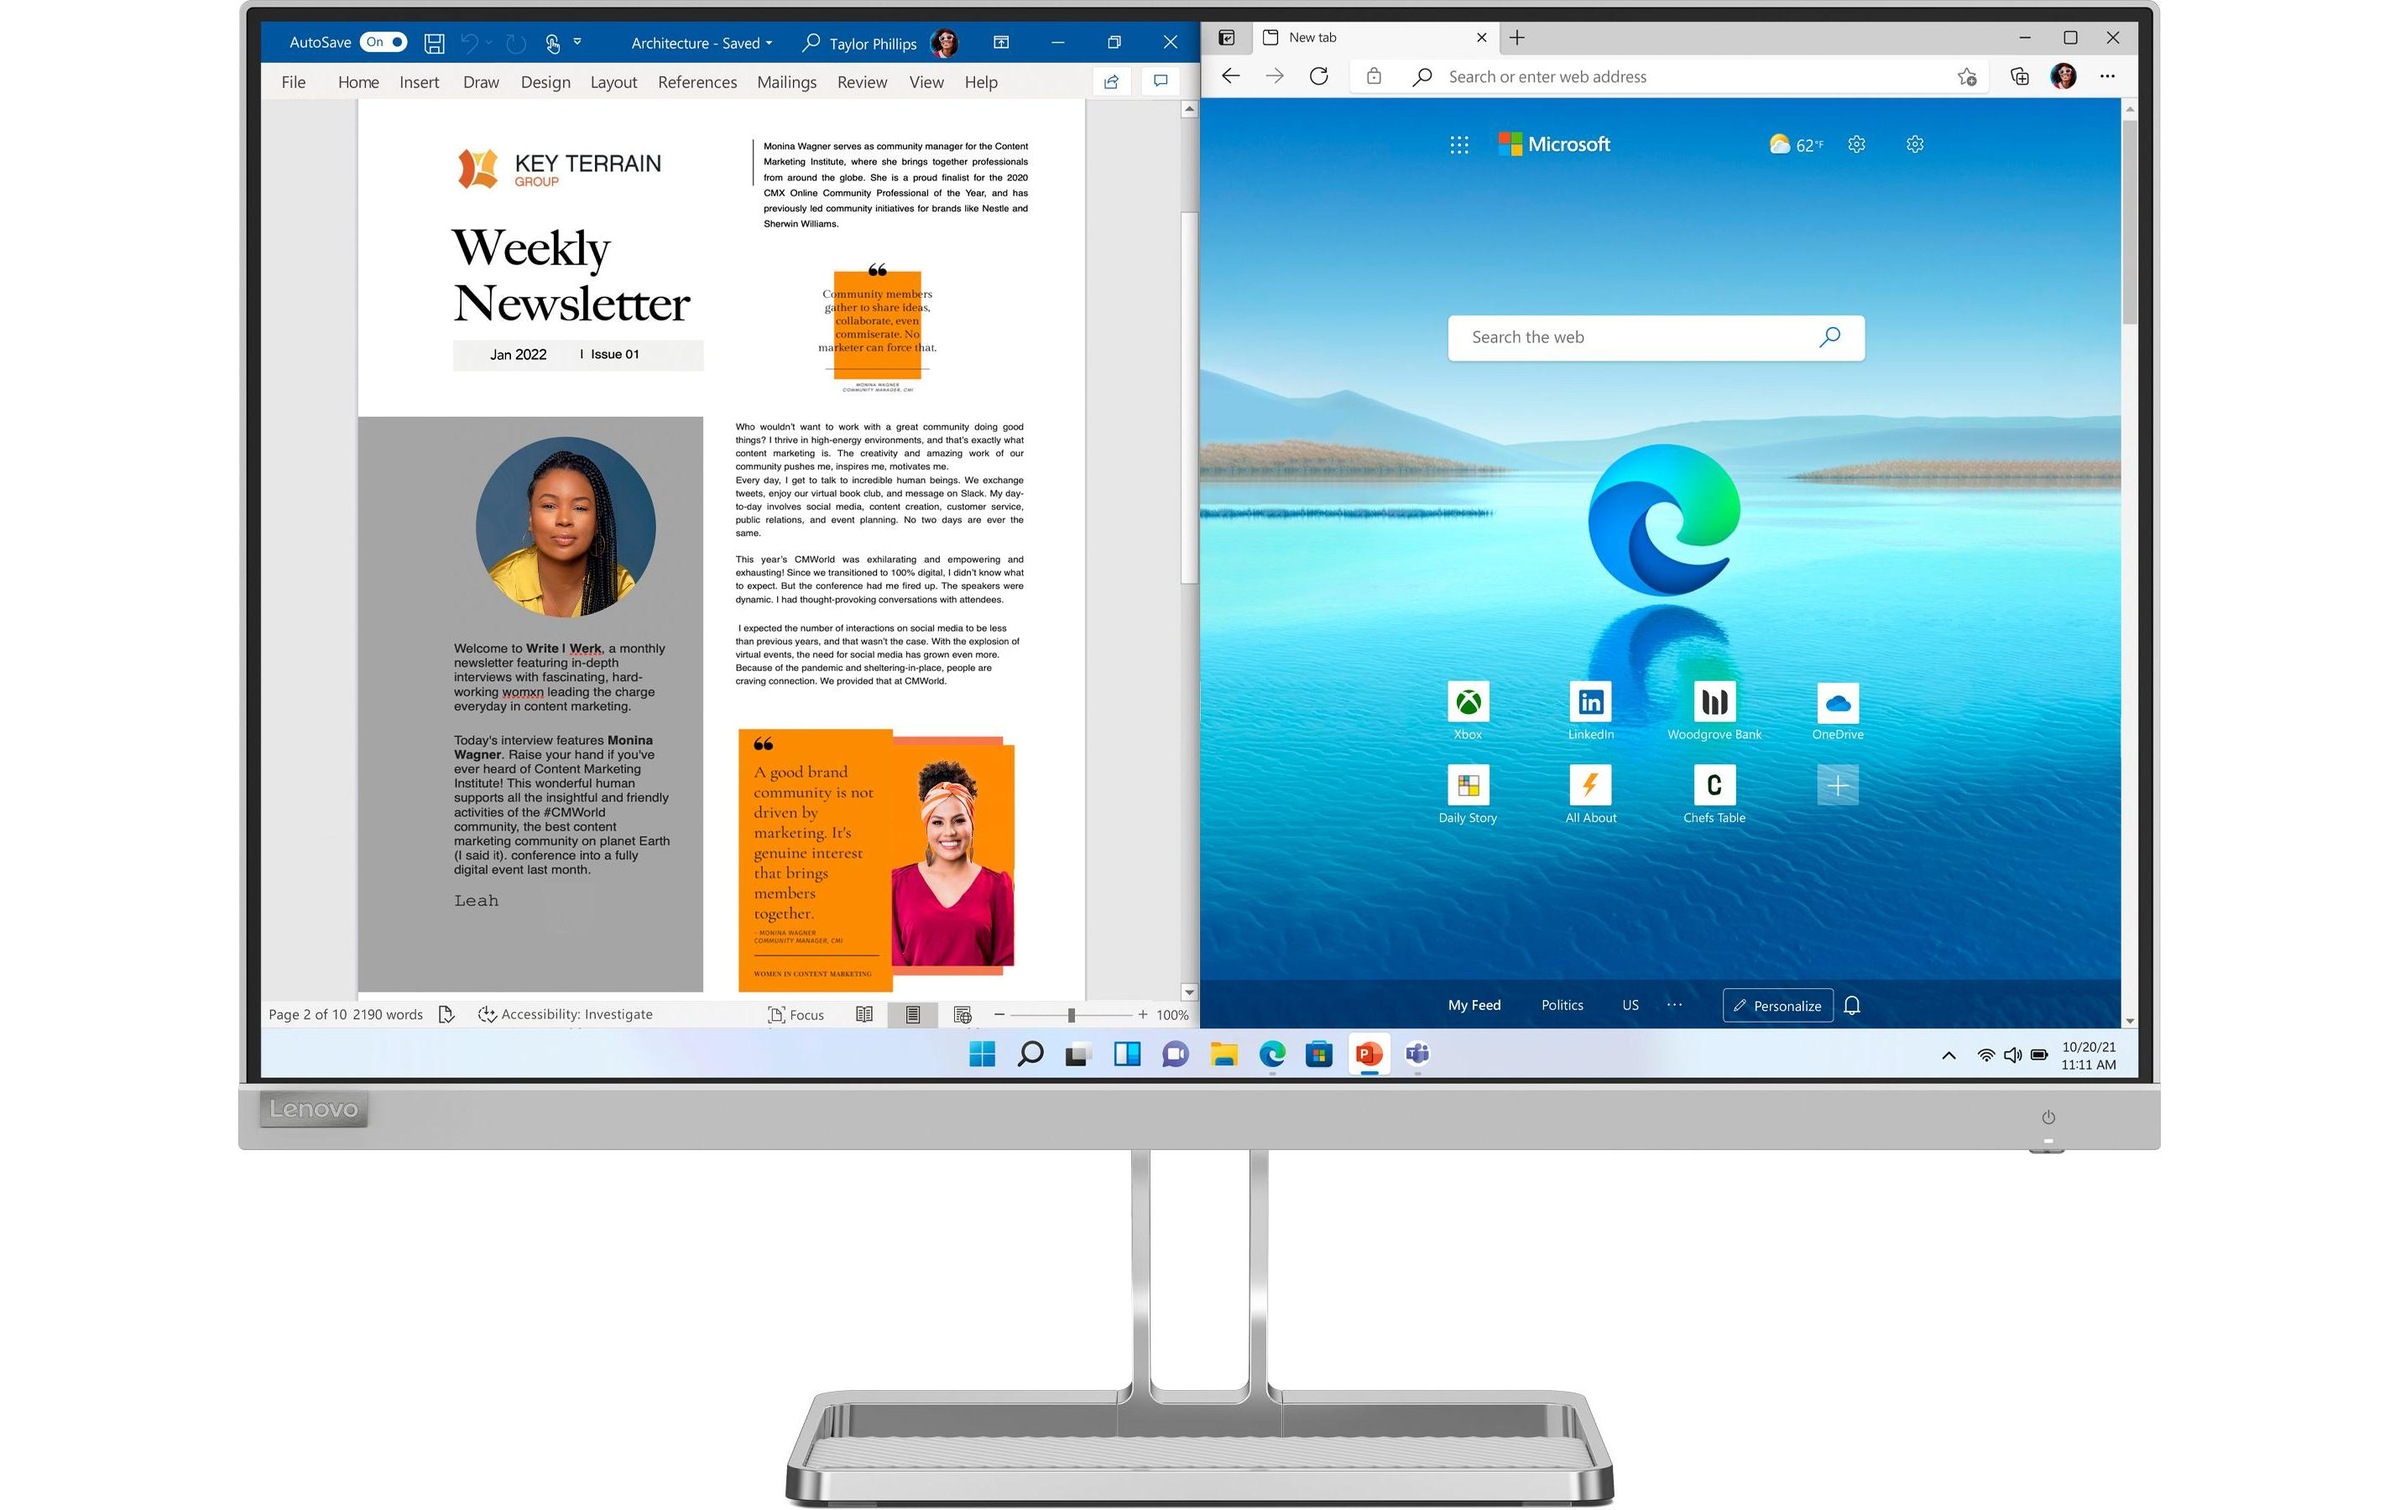
Task: Click the Print Layout view icon
Action: [x=911, y=1012]
